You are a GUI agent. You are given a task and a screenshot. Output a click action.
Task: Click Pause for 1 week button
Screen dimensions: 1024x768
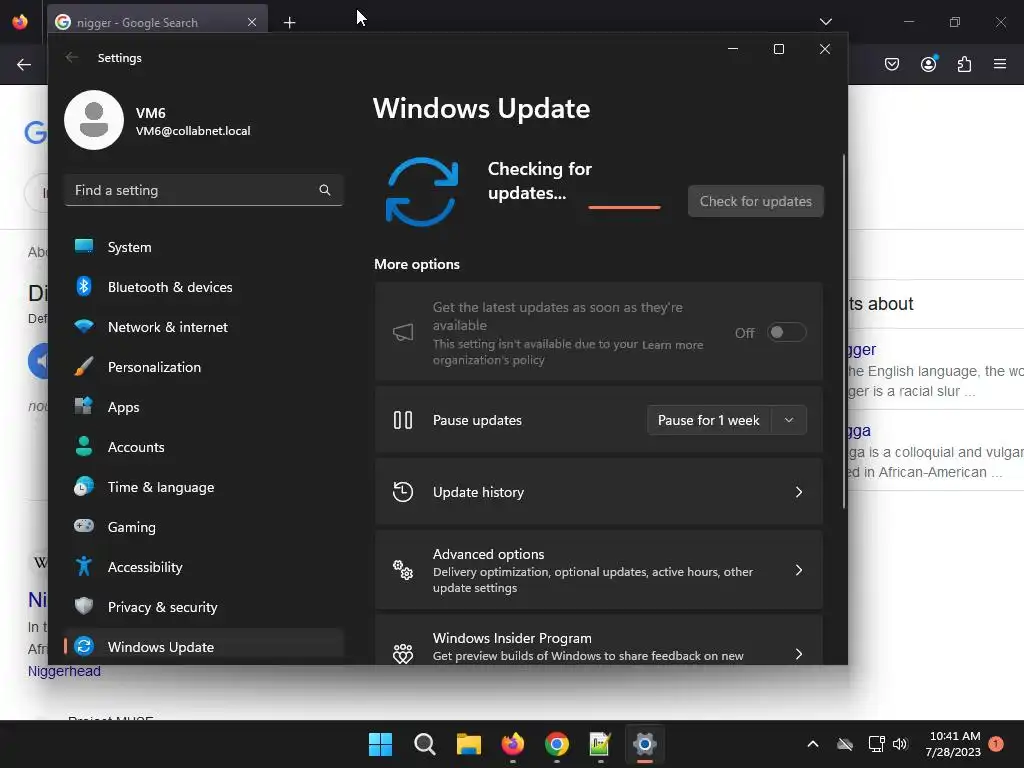click(x=709, y=420)
